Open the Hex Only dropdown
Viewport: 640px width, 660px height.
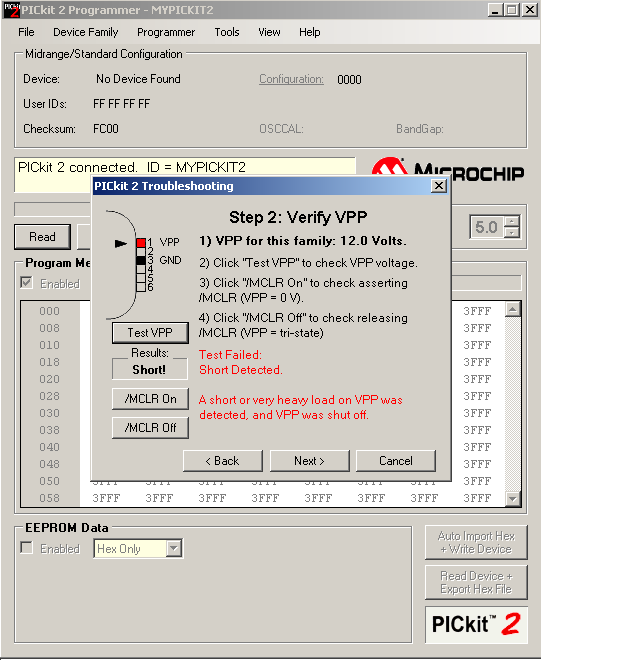click(173, 548)
